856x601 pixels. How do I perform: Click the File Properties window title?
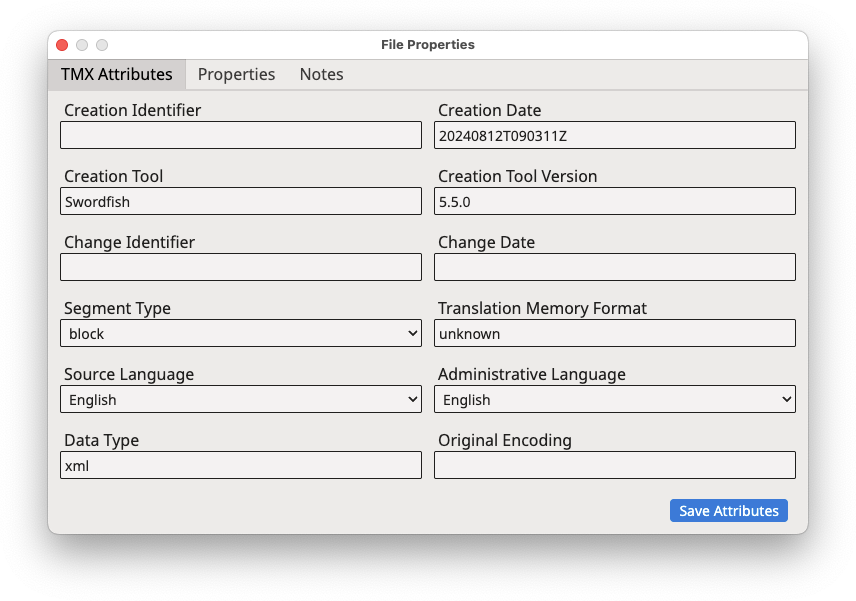428,45
